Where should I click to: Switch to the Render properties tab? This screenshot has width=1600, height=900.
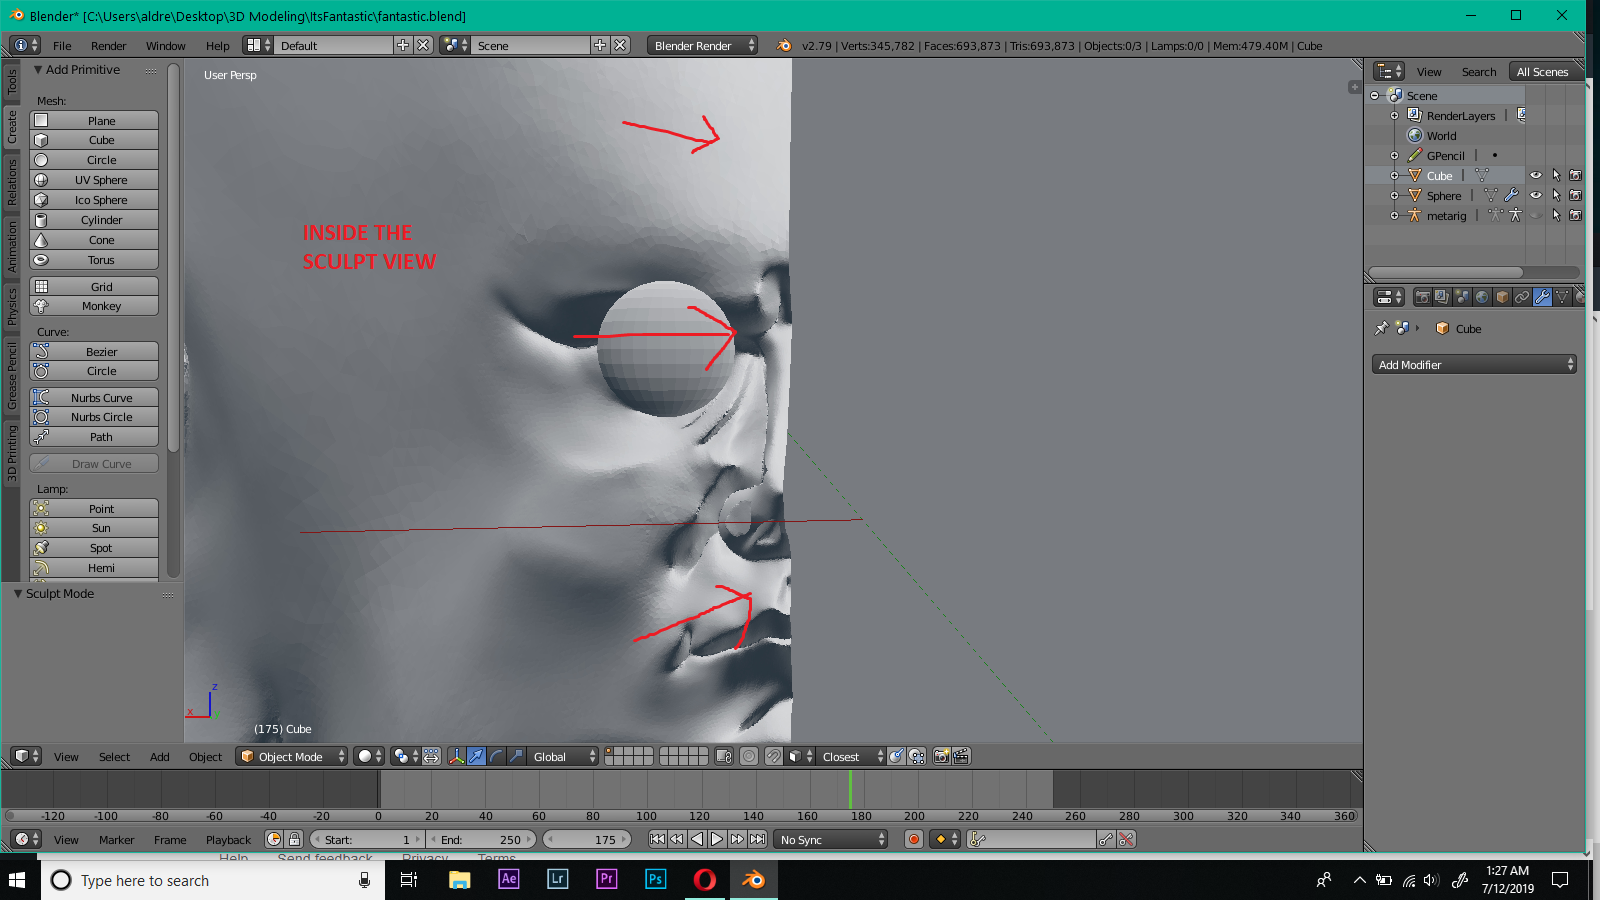coord(1423,297)
